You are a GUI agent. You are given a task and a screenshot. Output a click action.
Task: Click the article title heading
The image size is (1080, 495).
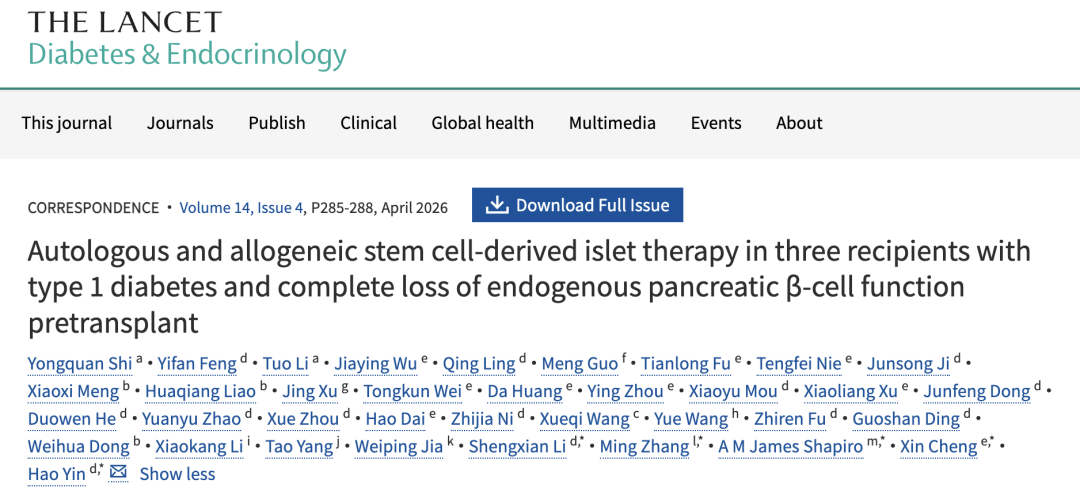[x=529, y=287]
